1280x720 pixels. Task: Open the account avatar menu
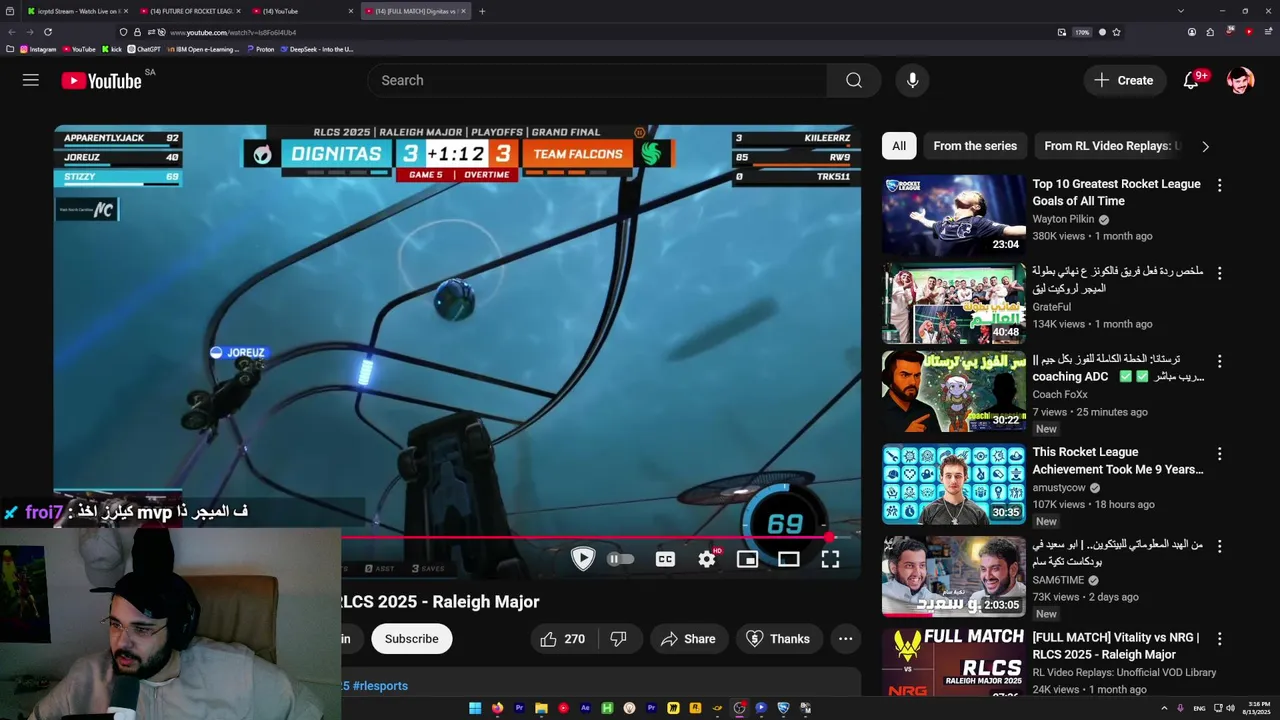coord(1240,80)
